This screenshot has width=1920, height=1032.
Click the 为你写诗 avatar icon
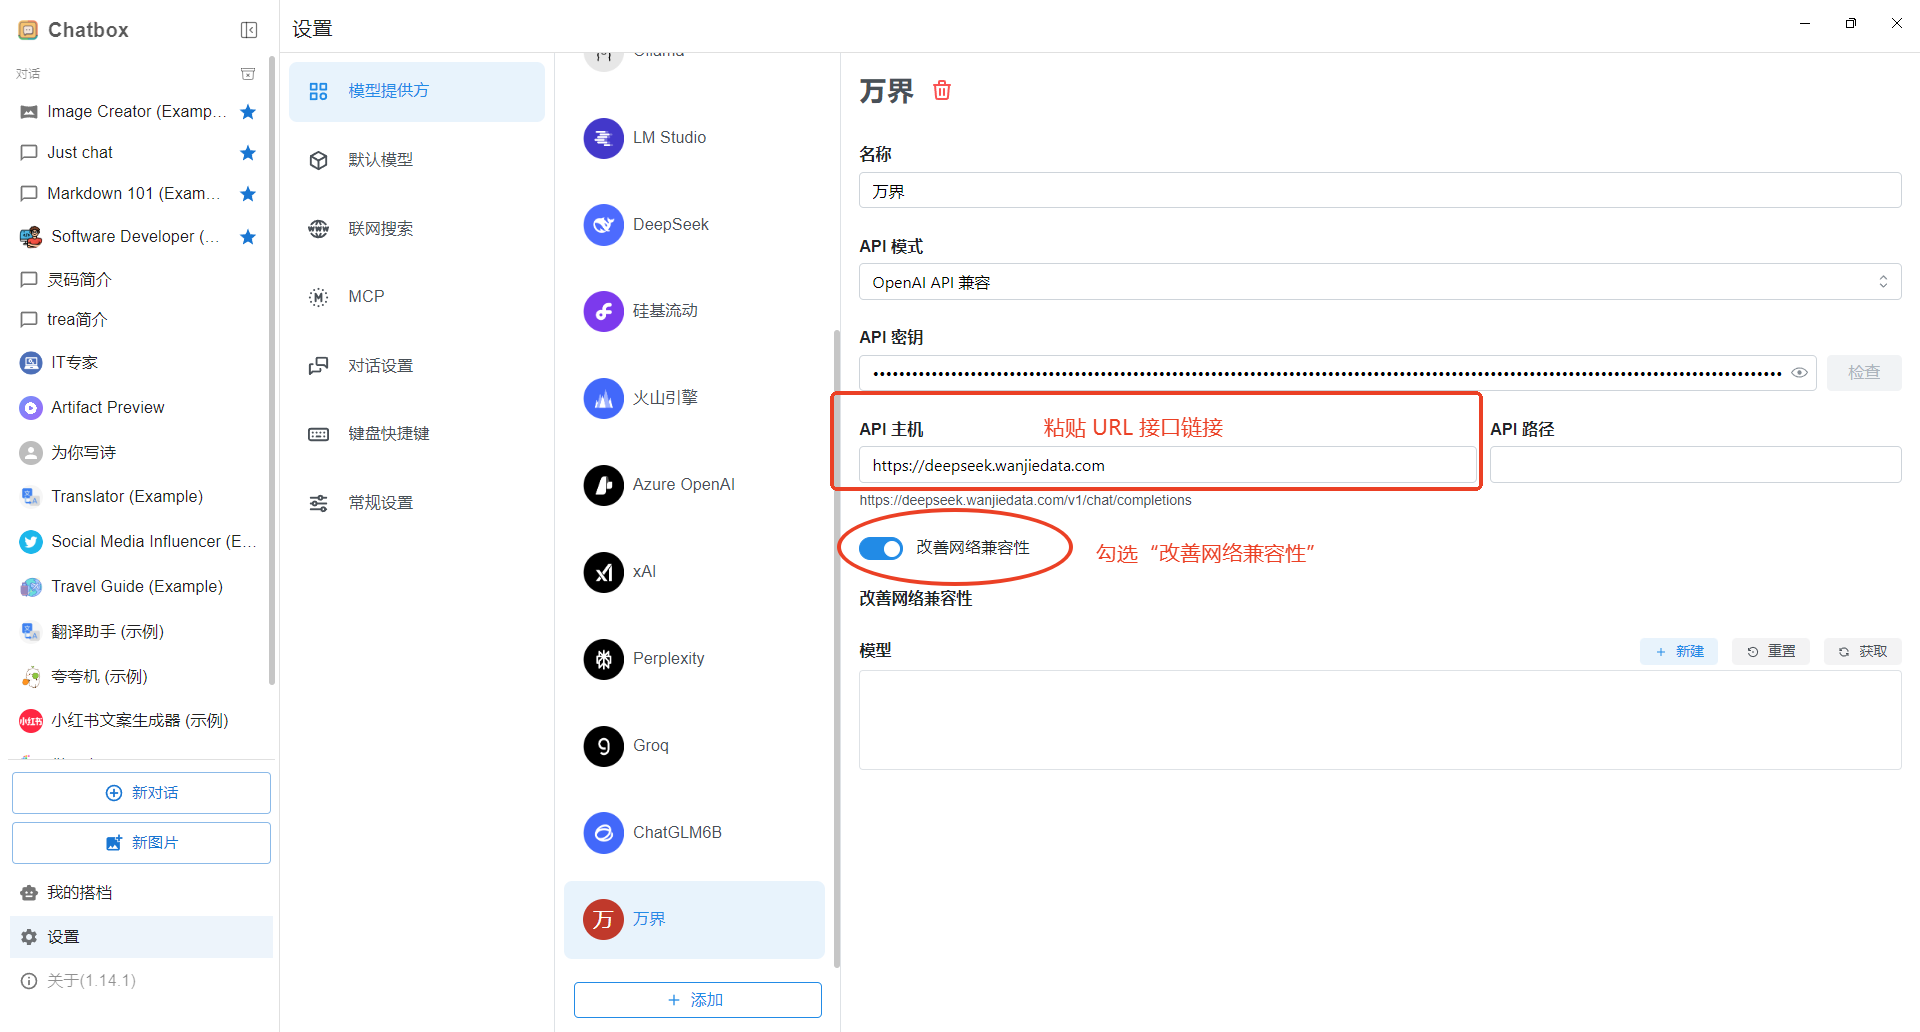click(x=31, y=452)
